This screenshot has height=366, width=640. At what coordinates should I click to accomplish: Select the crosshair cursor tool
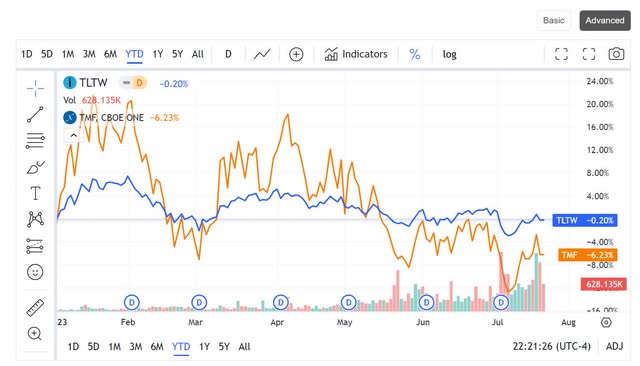coord(35,88)
